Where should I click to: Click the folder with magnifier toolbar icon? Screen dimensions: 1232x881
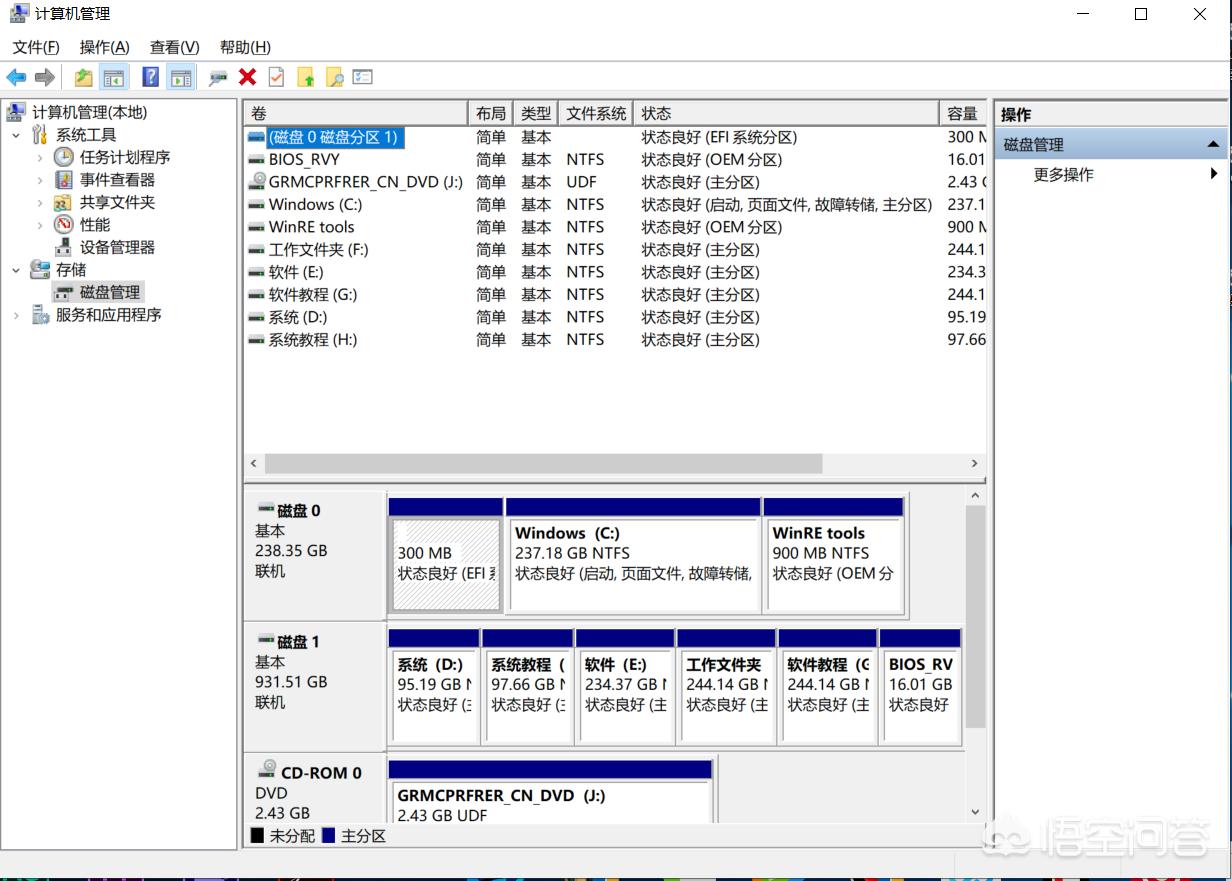coord(334,77)
